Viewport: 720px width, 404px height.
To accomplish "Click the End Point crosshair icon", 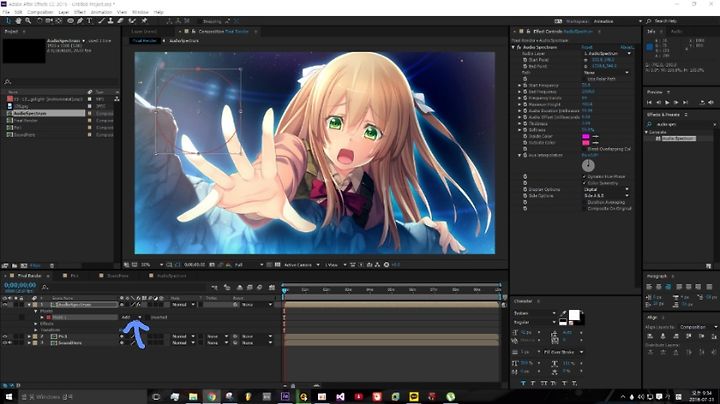I will 586,66.
